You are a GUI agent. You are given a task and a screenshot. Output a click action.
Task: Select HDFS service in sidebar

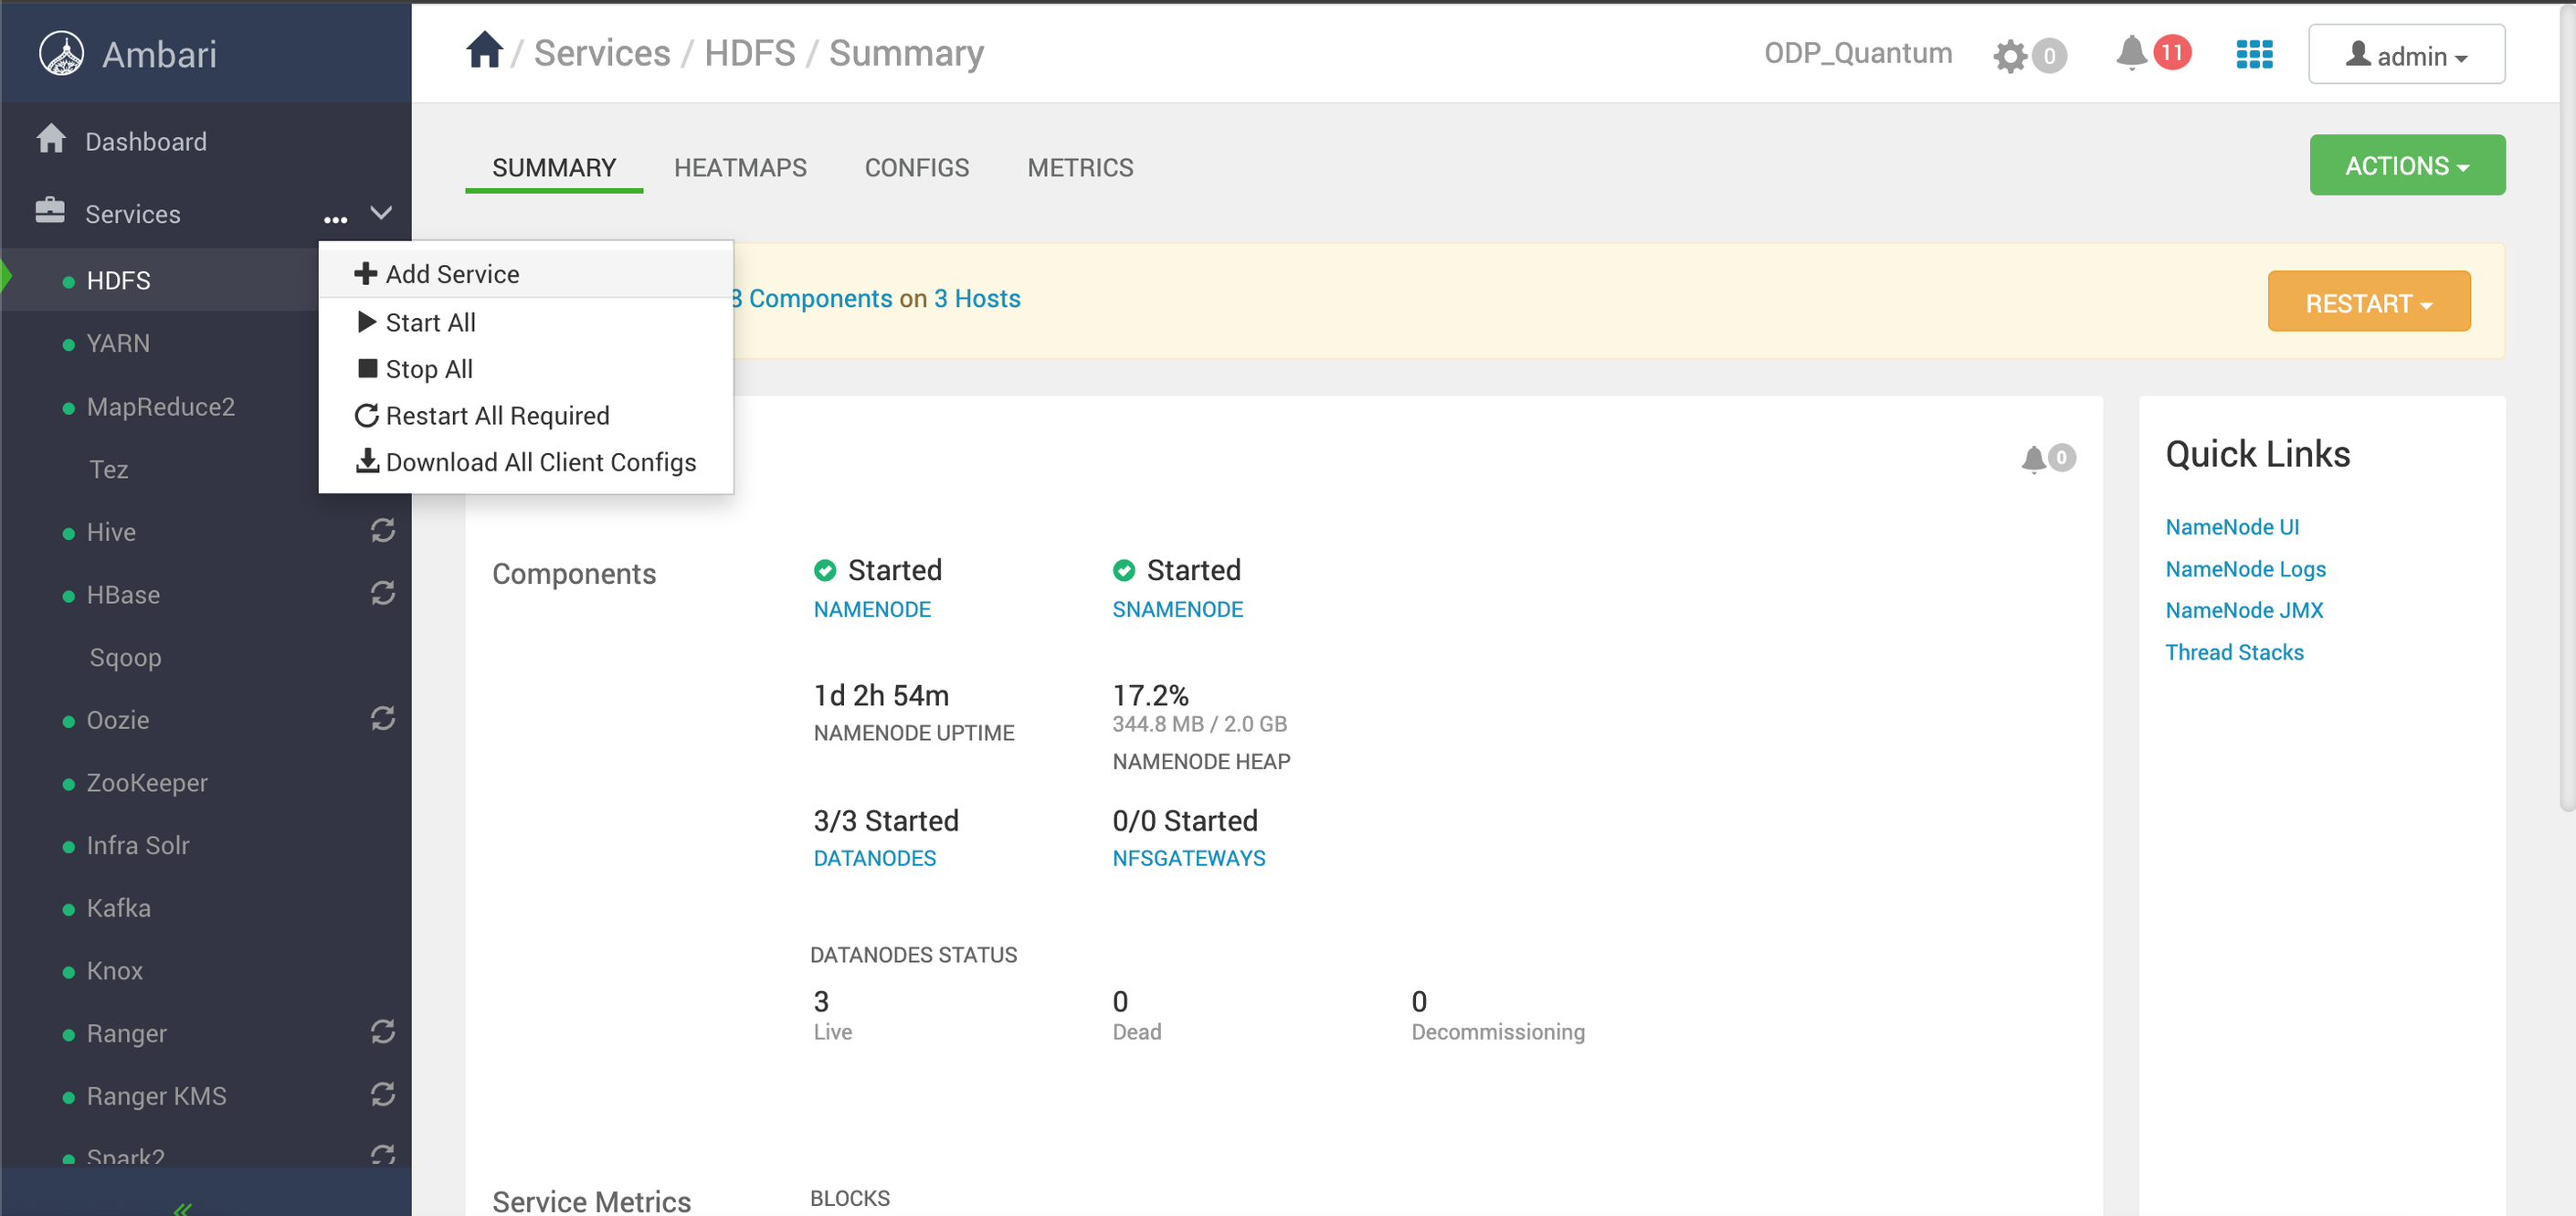[118, 280]
